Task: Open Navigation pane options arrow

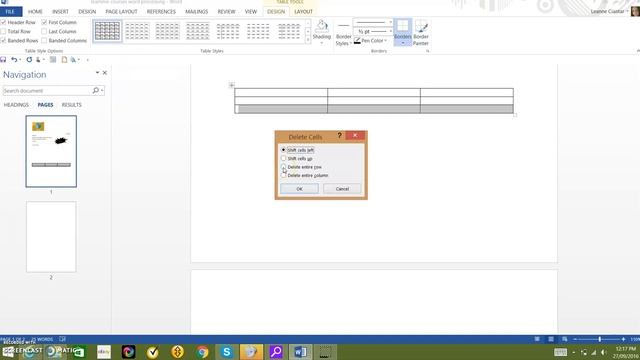Action: pyautogui.click(x=97, y=73)
